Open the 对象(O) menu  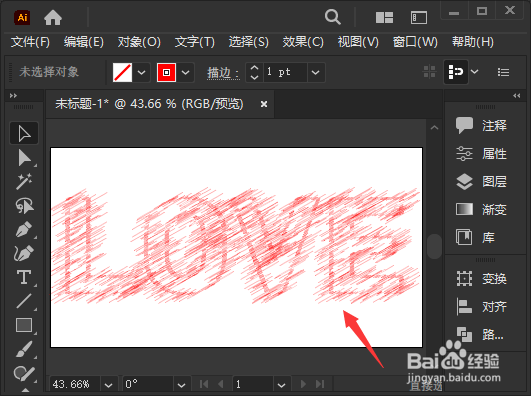tap(139, 42)
